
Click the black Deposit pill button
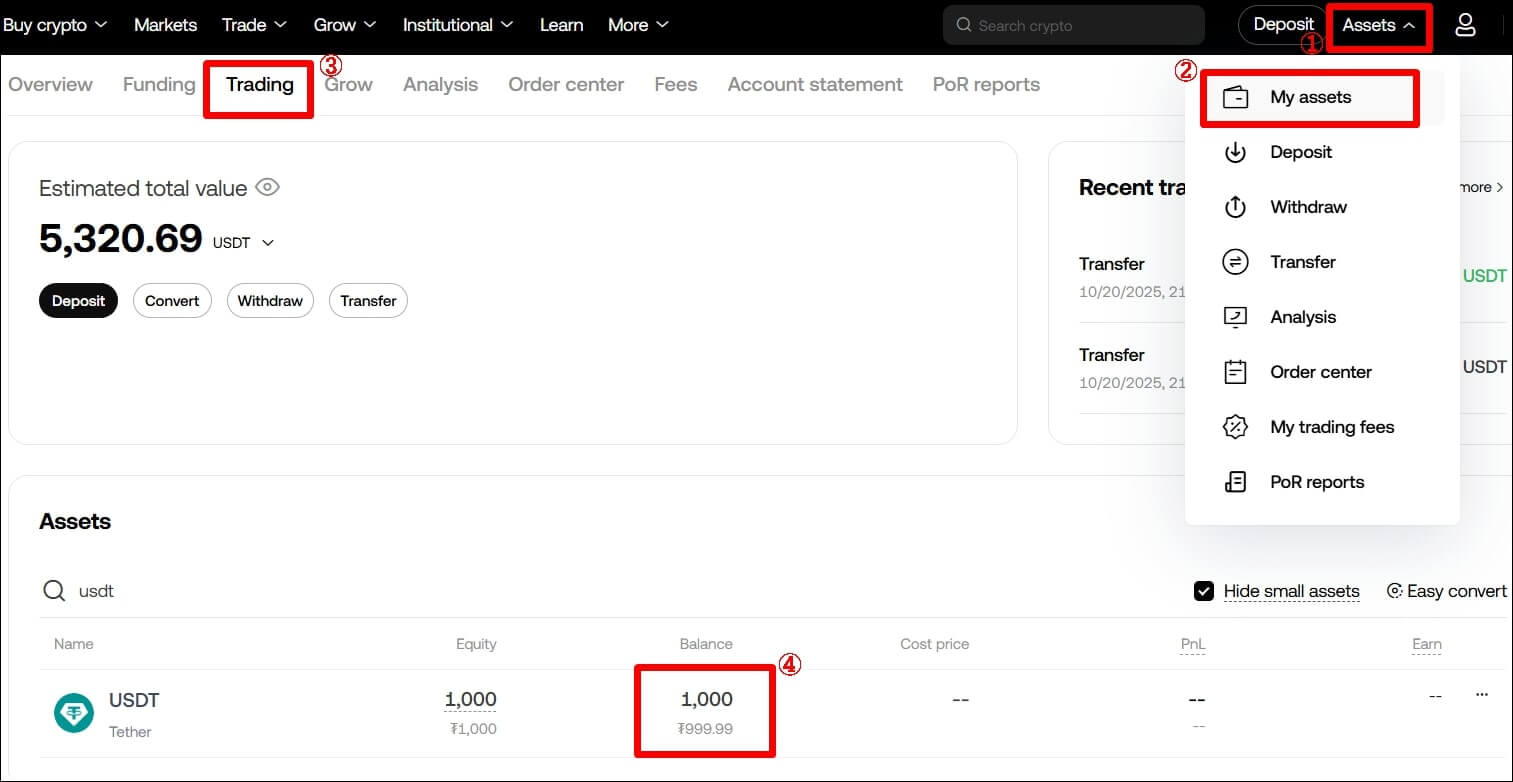(x=78, y=301)
